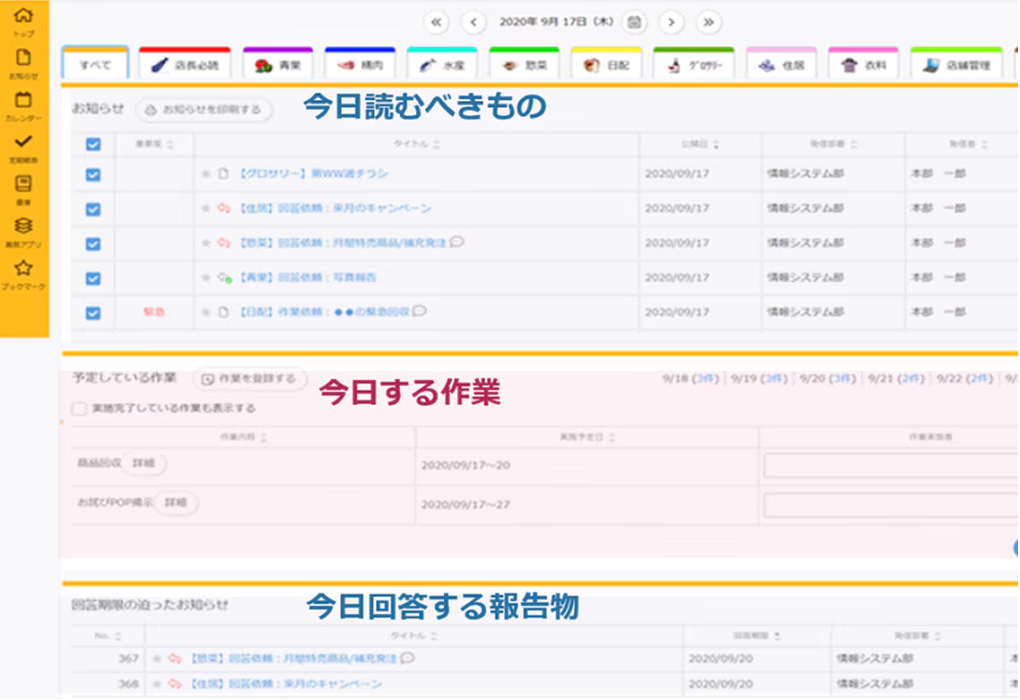Sort tasks by the 実施予定日 column
Image resolution: width=1020 pixels, height=700 pixels.
tap(585, 438)
